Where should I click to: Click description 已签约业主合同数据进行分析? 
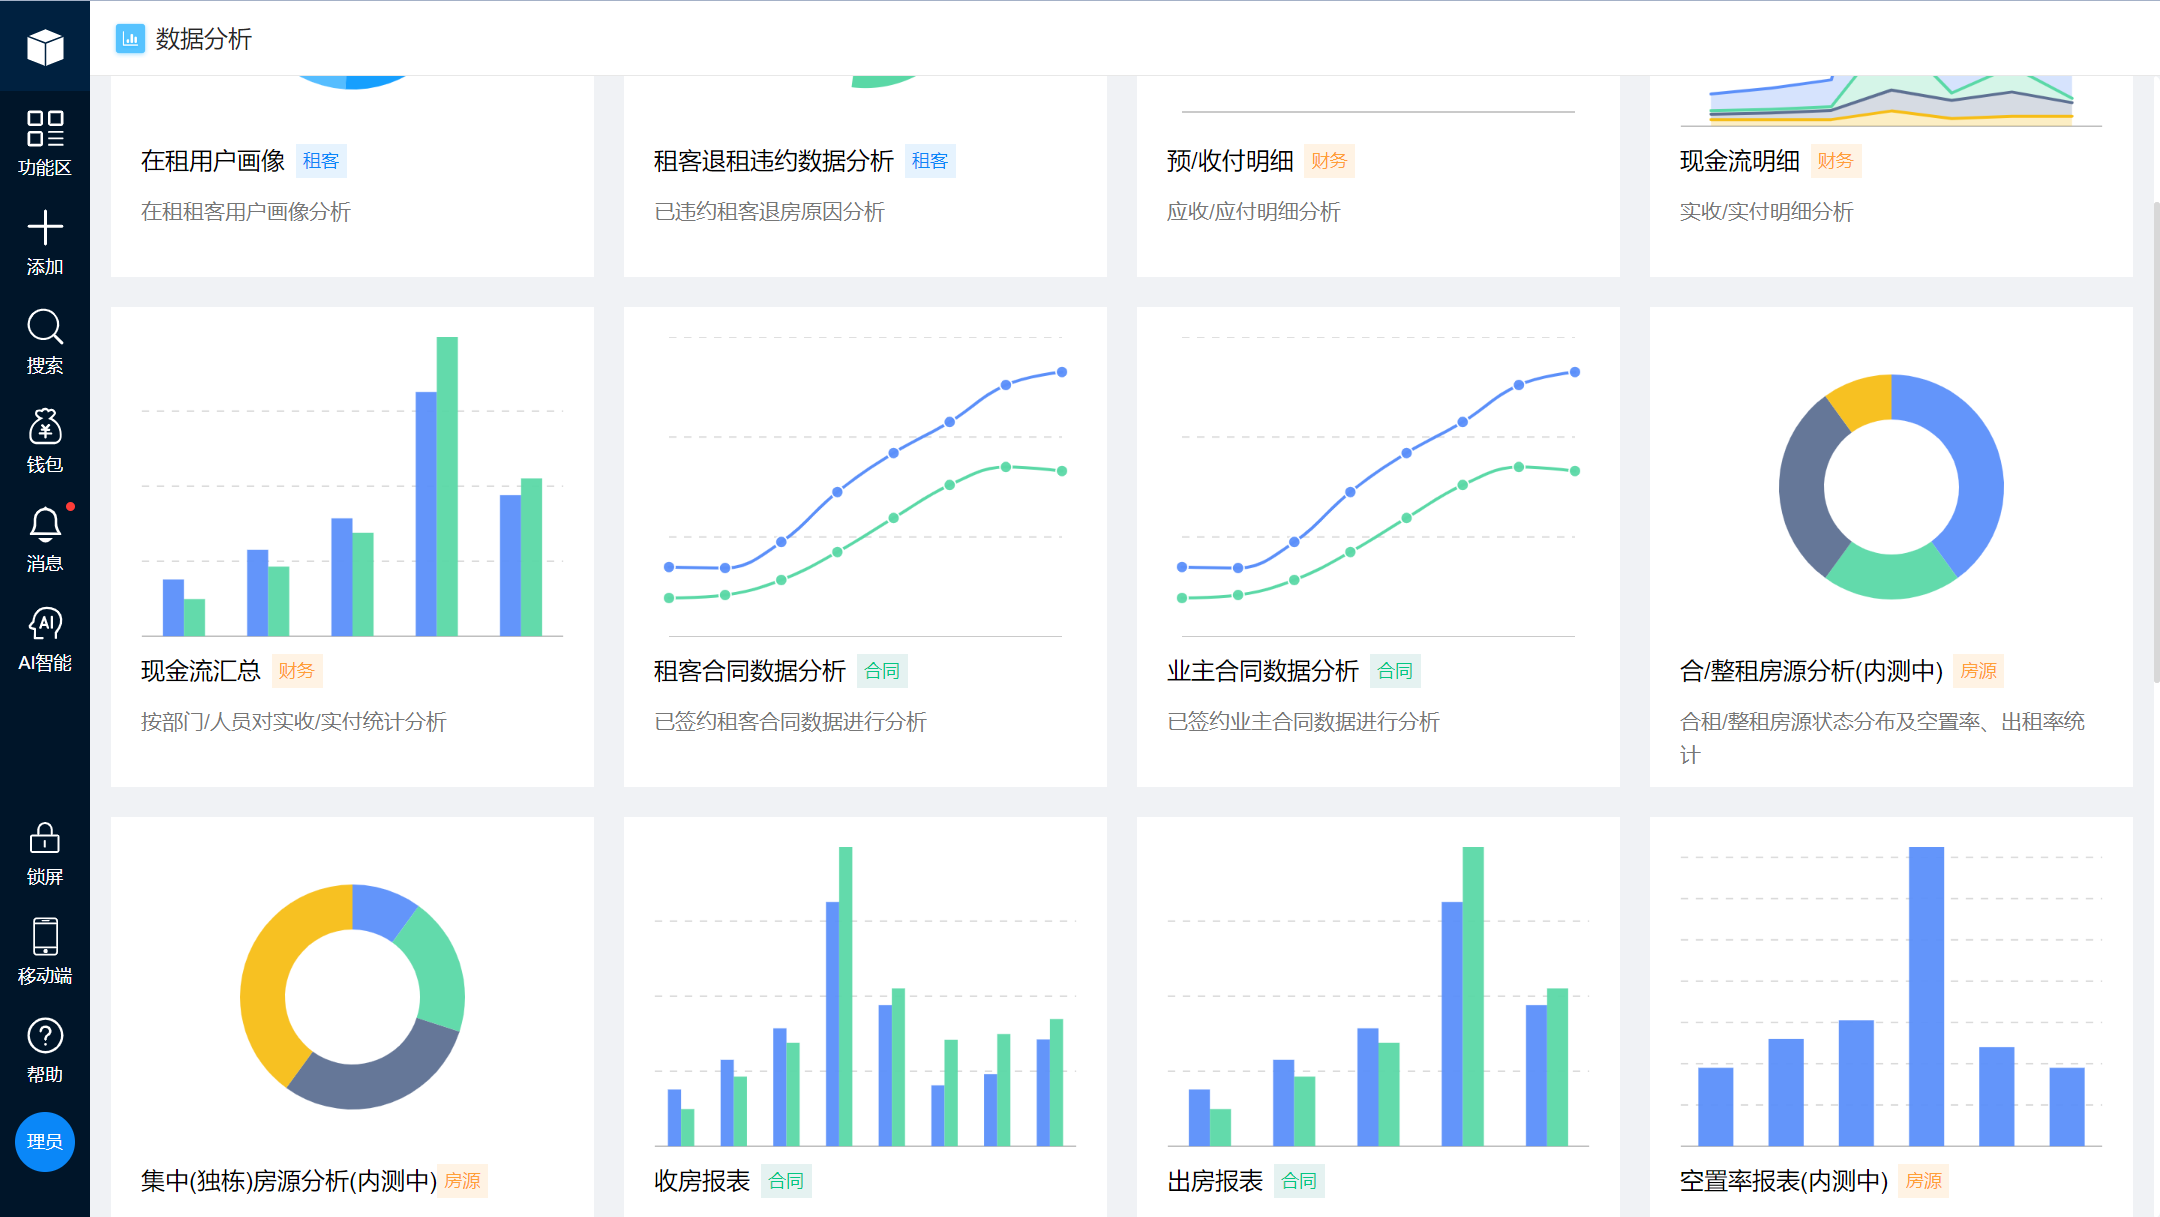point(1304,722)
